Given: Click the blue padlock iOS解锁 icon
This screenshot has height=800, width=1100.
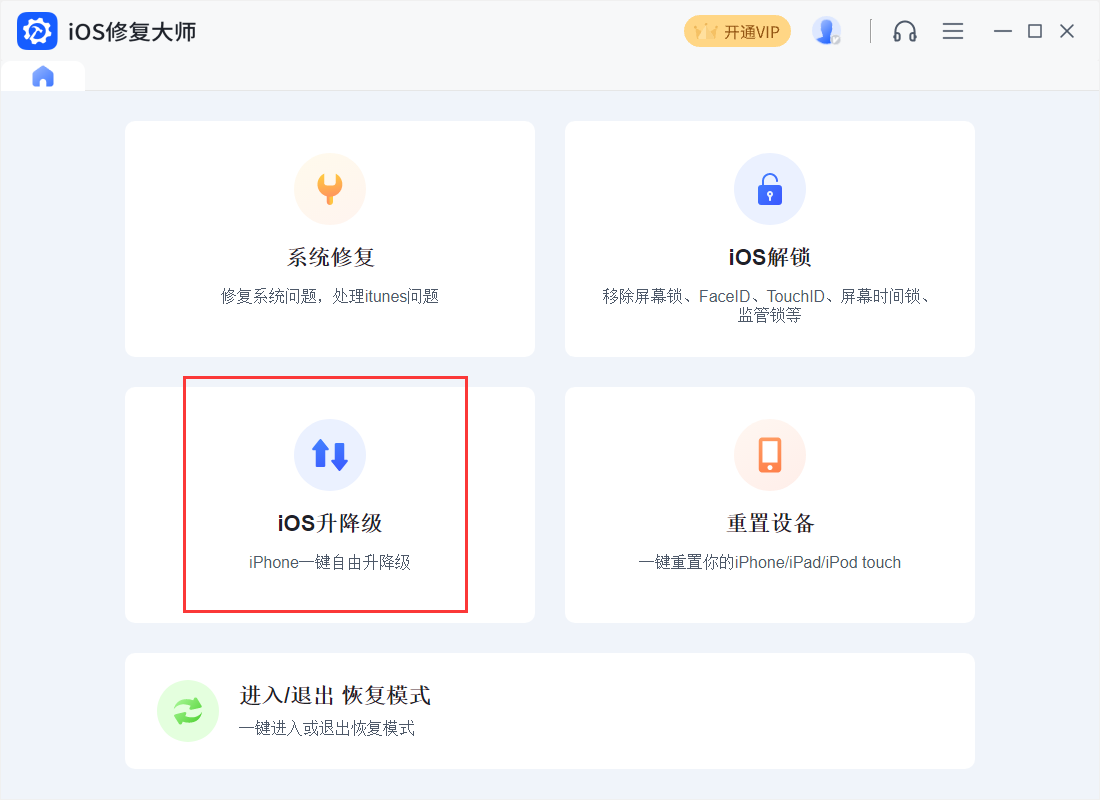Looking at the screenshot, I should pyautogui.click(x=769, y=189).
